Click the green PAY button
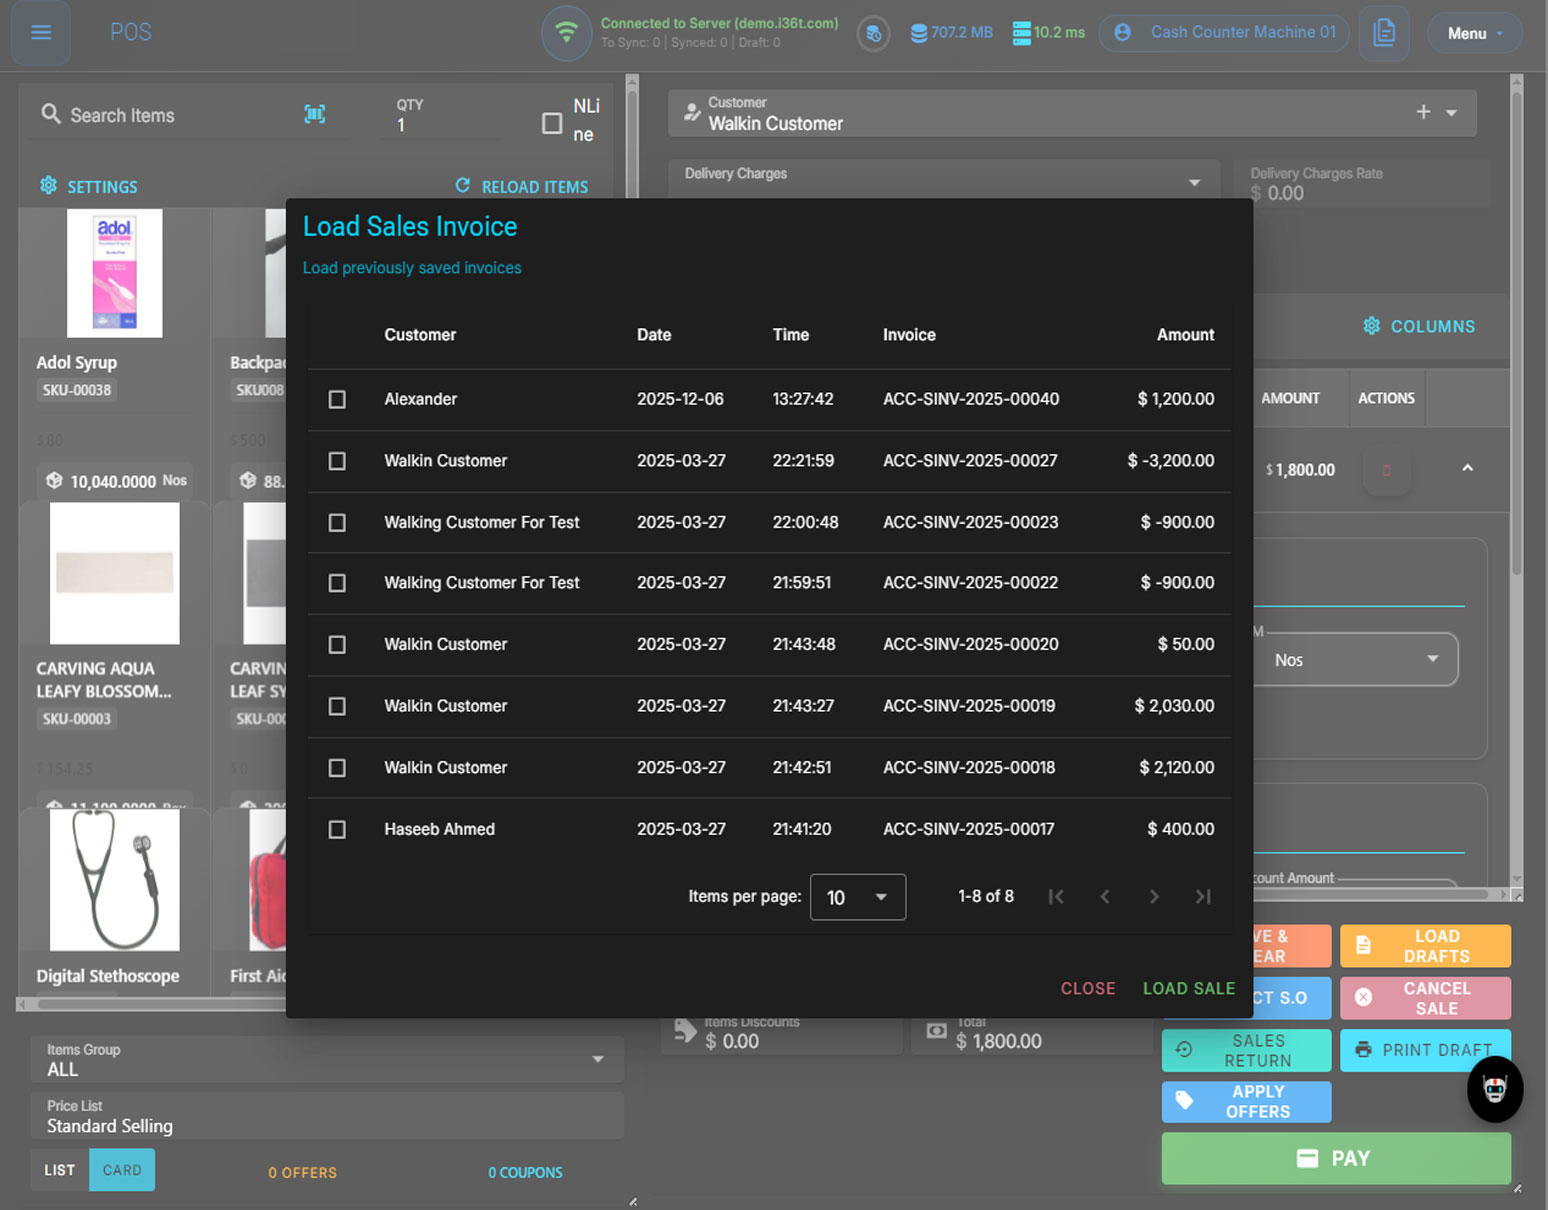Screen dimensions: 1548x1210 [1335, 1158]
